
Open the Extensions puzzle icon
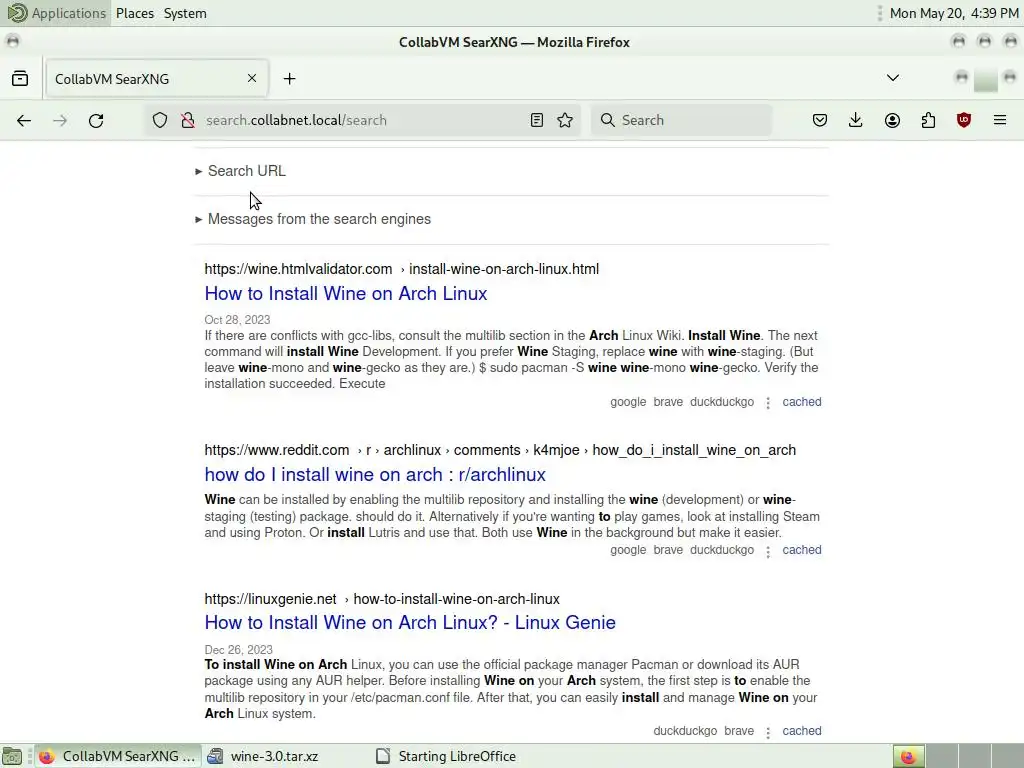(928, 120)
